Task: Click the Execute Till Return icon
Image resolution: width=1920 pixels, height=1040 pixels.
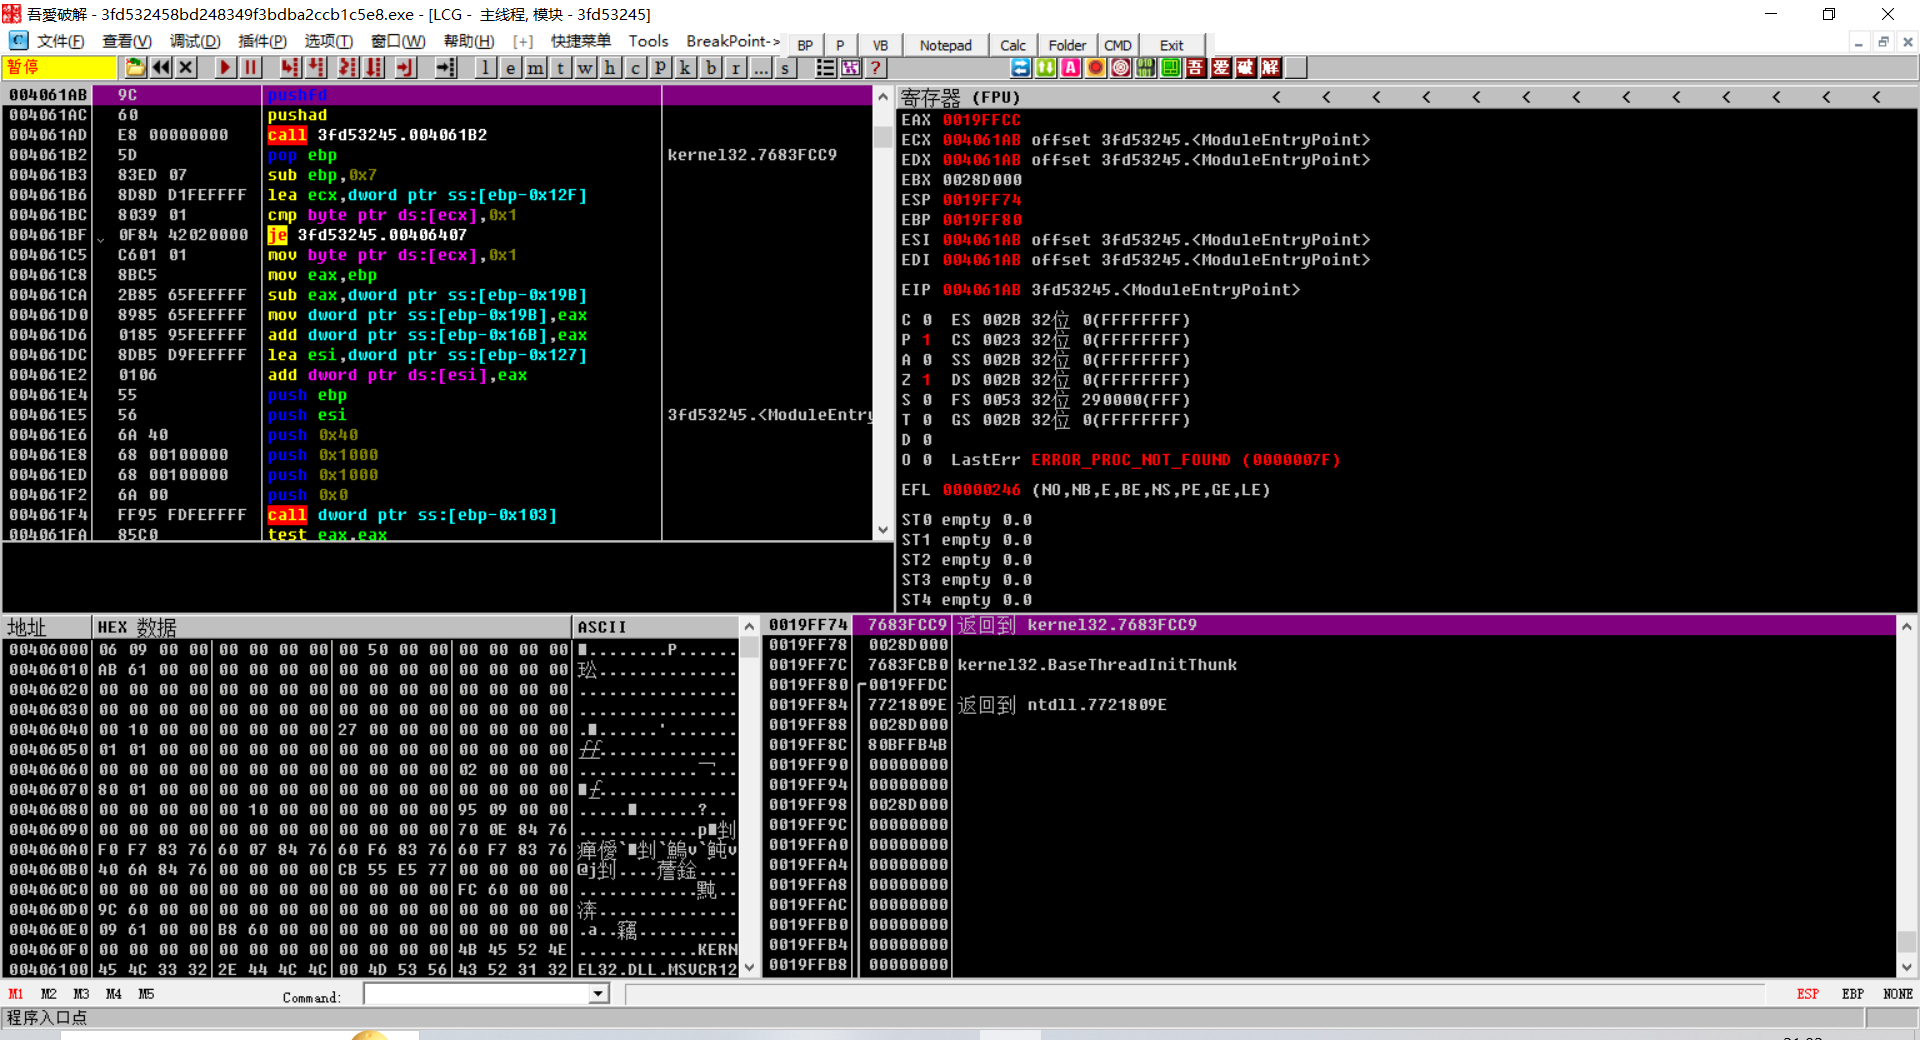Action: pos(405,67)
